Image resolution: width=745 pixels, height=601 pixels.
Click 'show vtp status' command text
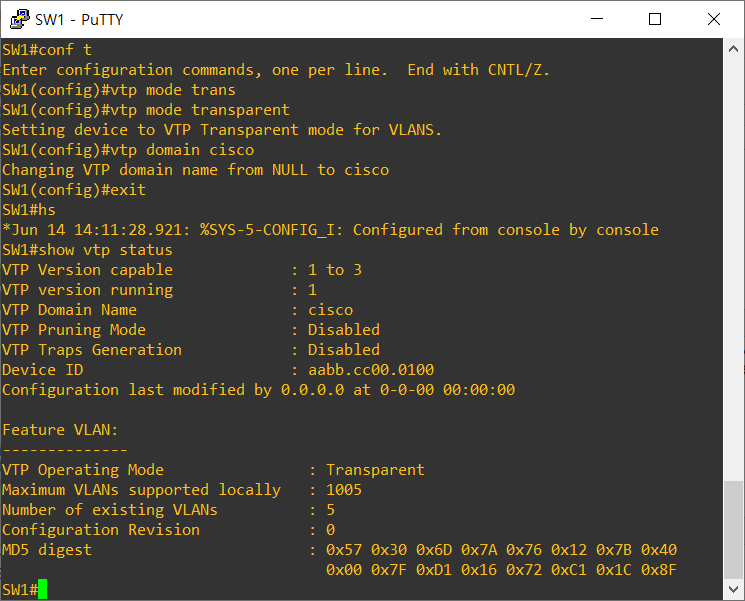point(105,250)
